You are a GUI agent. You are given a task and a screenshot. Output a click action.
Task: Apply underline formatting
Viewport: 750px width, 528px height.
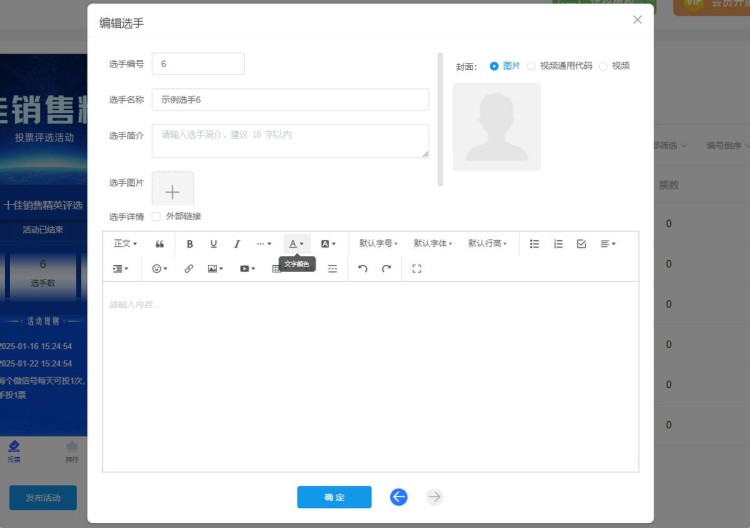[x=213, y=244]
